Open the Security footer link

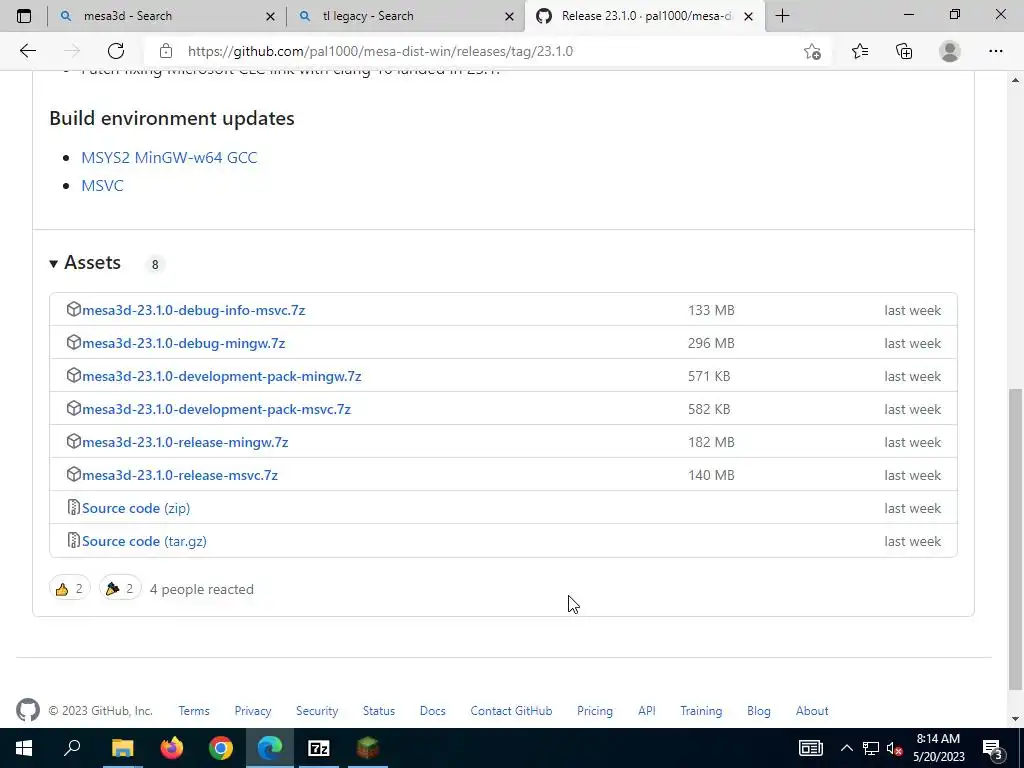(317, 711)
